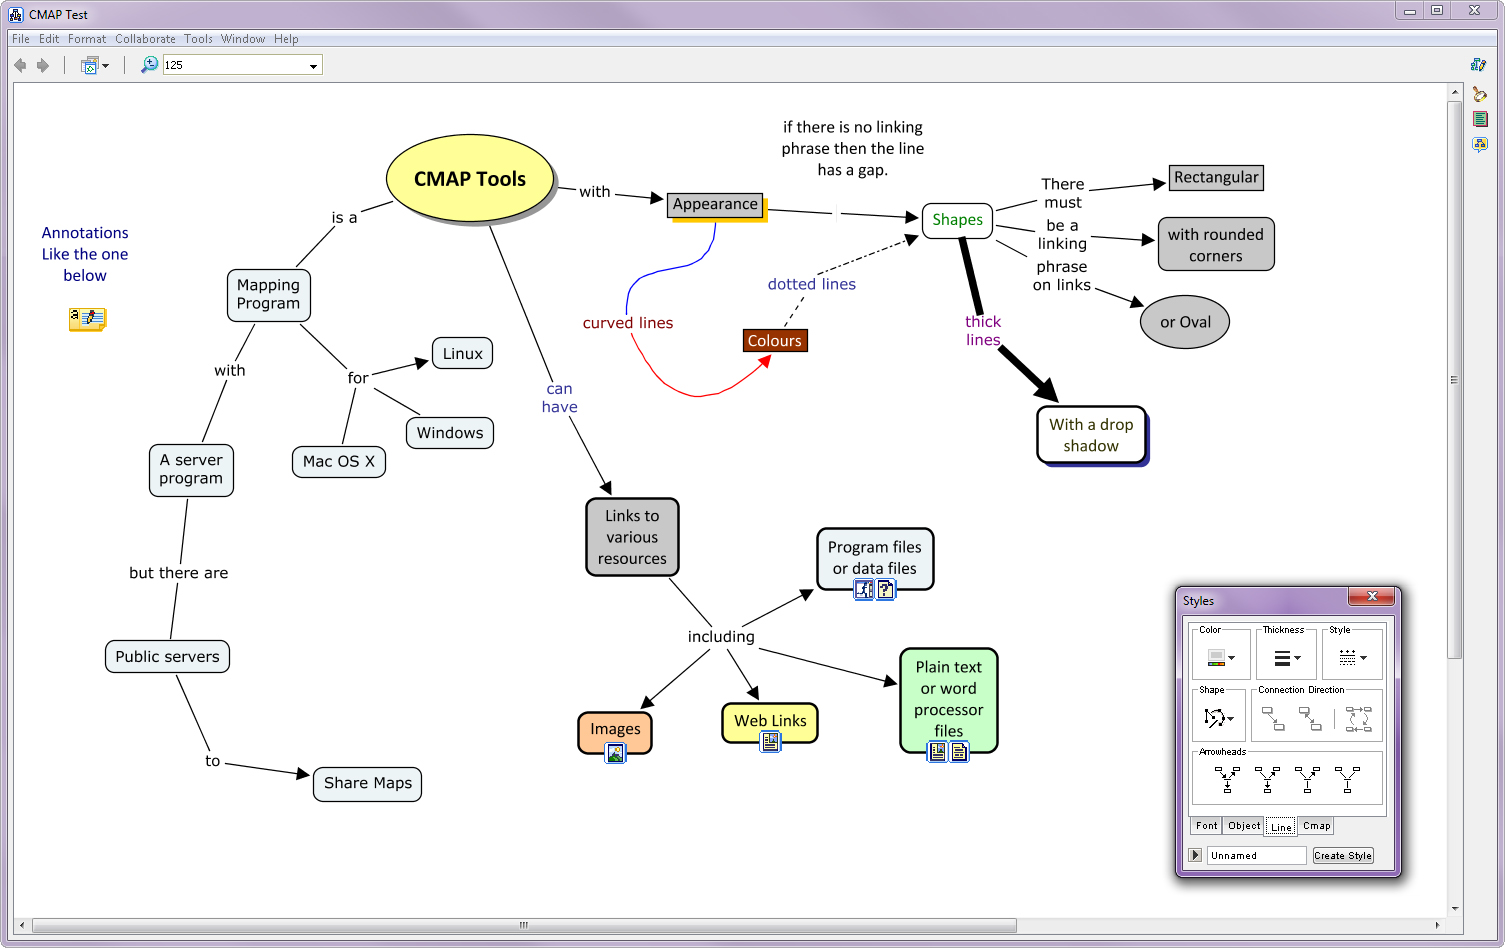The image size is (1505, 948).
Task: Click the 'dotted lines' linking phrase
Action: pyautogui.click(x=812, y=284)
